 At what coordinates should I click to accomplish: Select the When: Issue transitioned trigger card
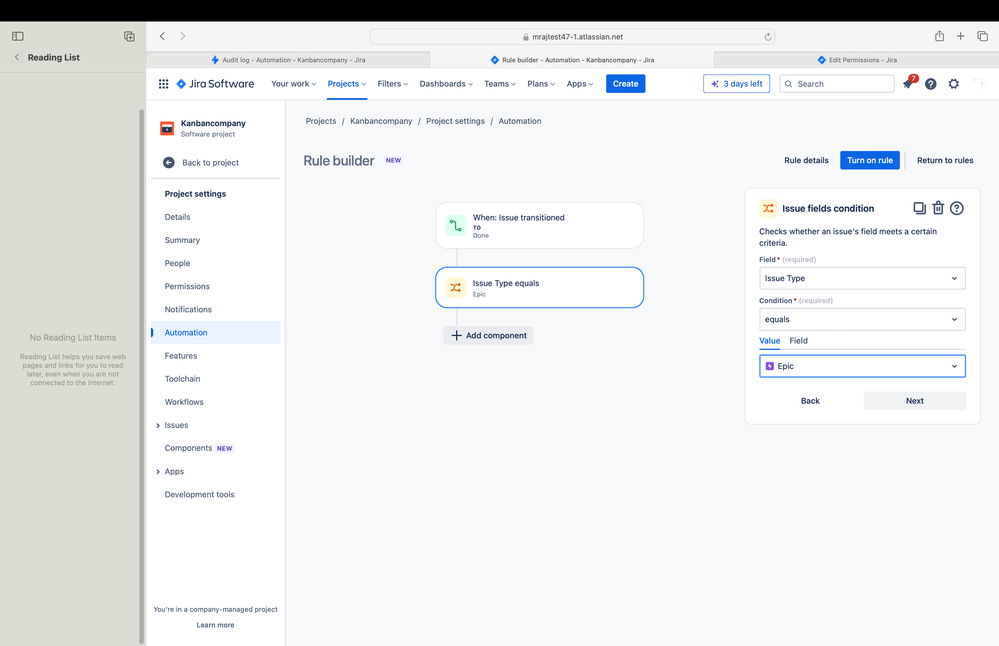coord(540,226)
